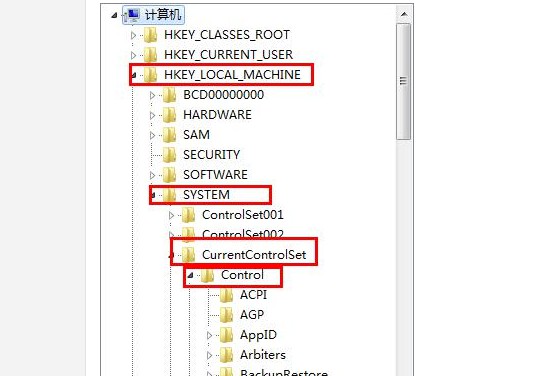
Task: Expand the AppID key arrow
Action: [210, 335]
